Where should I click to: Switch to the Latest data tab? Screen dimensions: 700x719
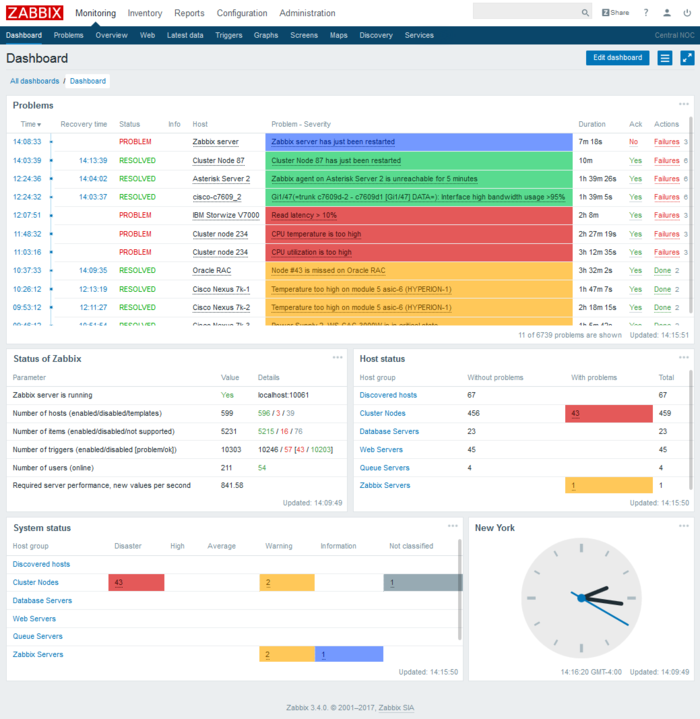click(185, 35)
